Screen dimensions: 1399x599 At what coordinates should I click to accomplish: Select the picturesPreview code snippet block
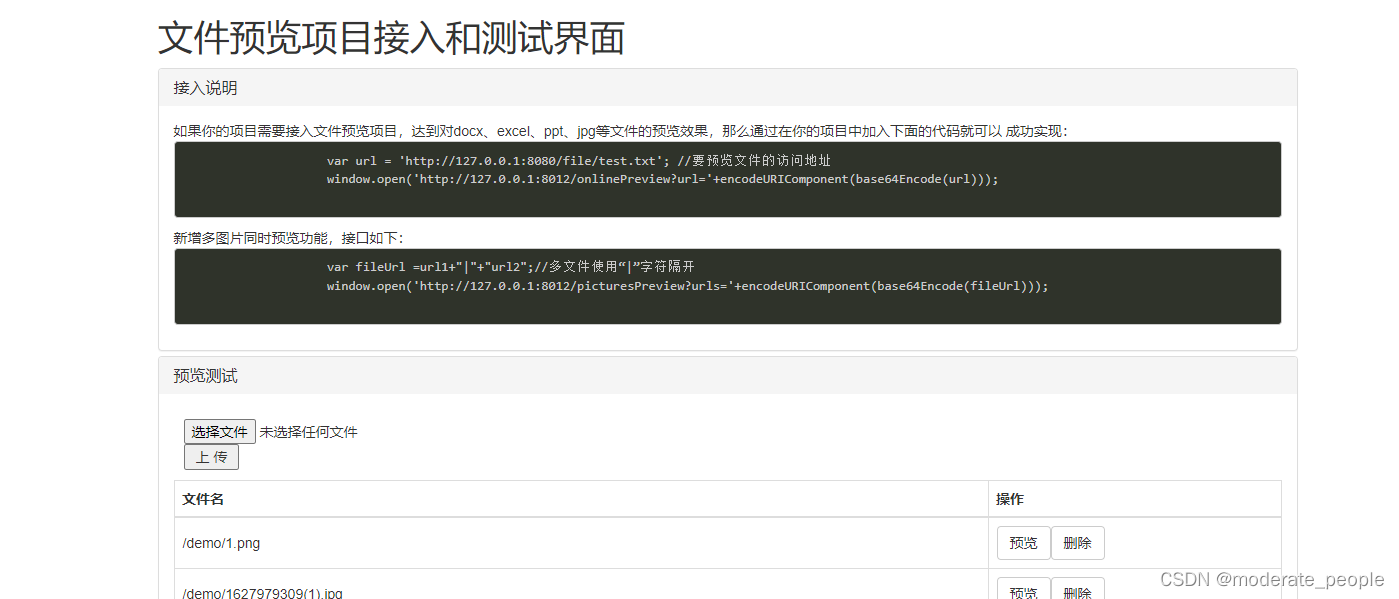point(727,286)
